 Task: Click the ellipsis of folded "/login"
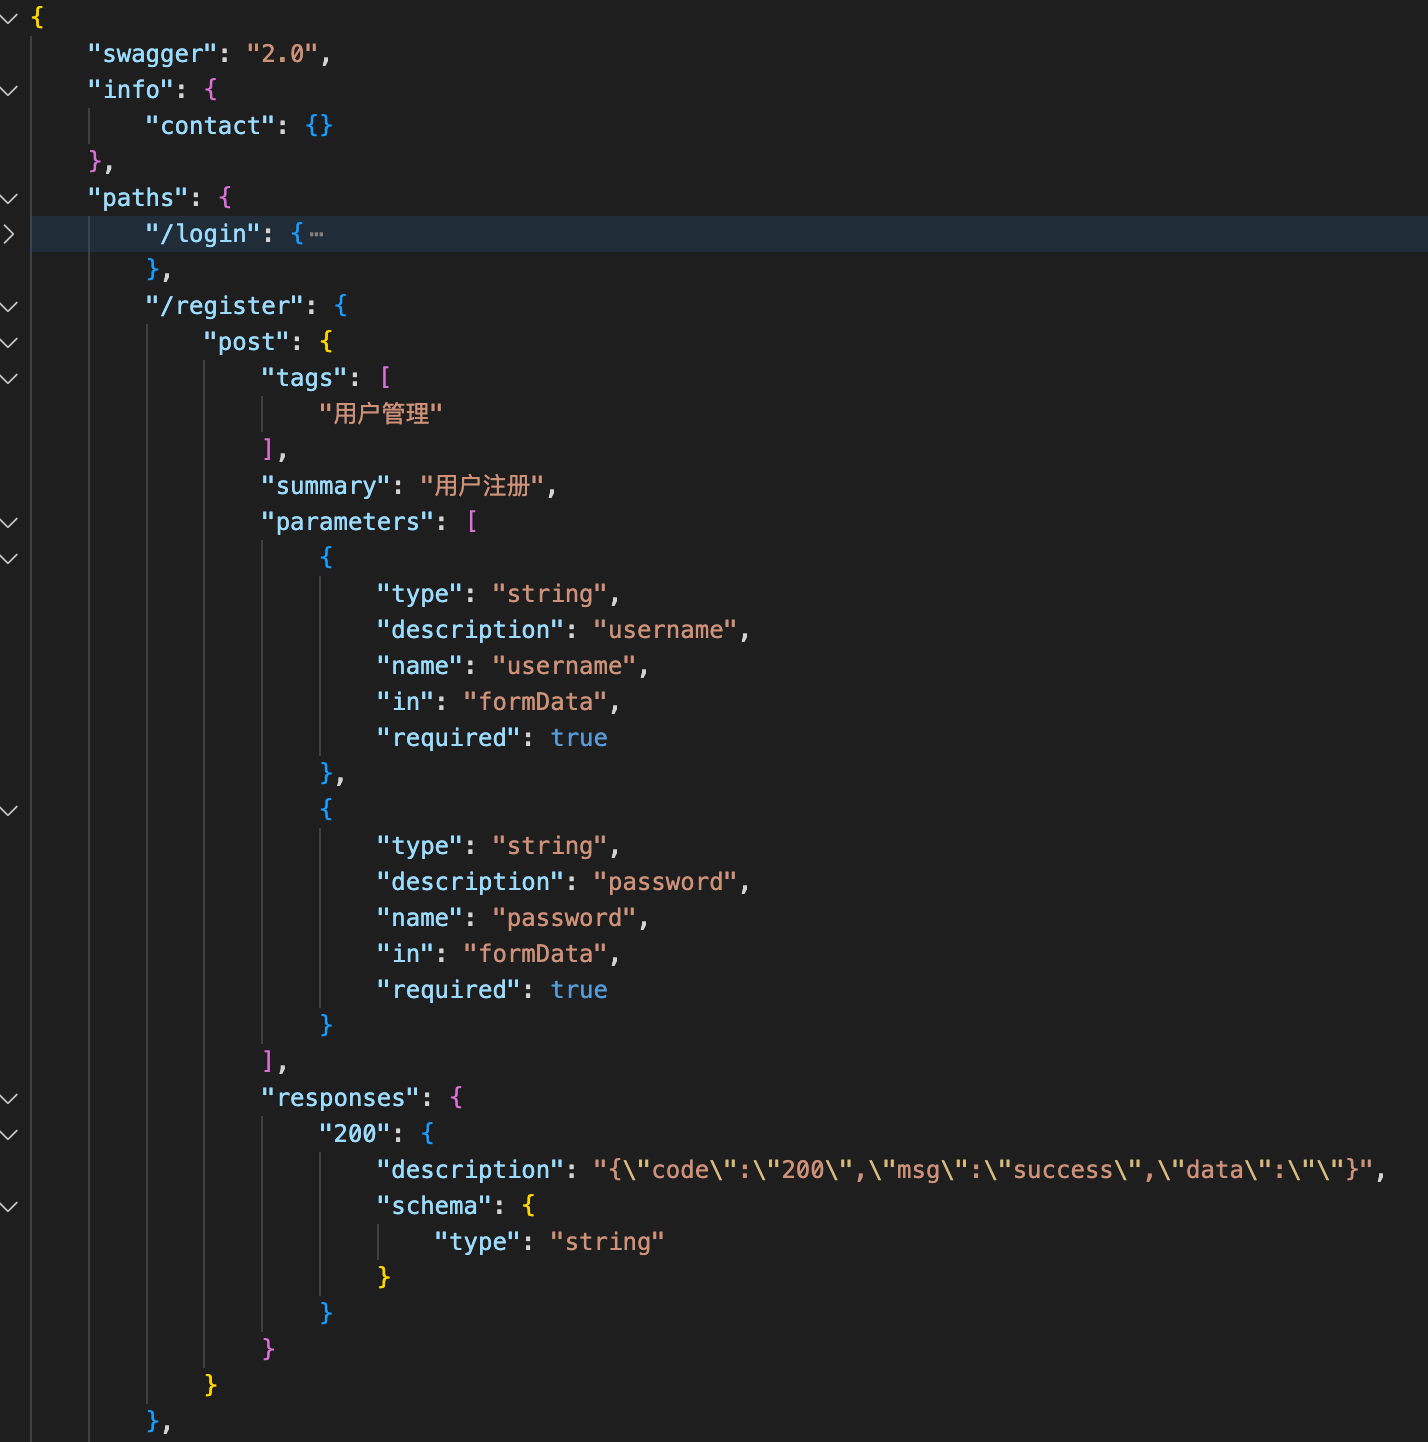click(316, 235)
